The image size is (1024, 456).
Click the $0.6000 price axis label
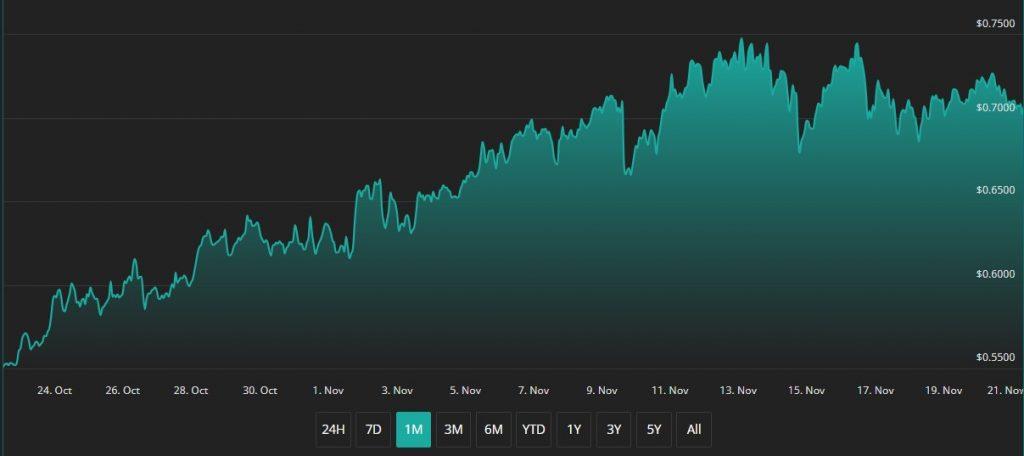996,274
